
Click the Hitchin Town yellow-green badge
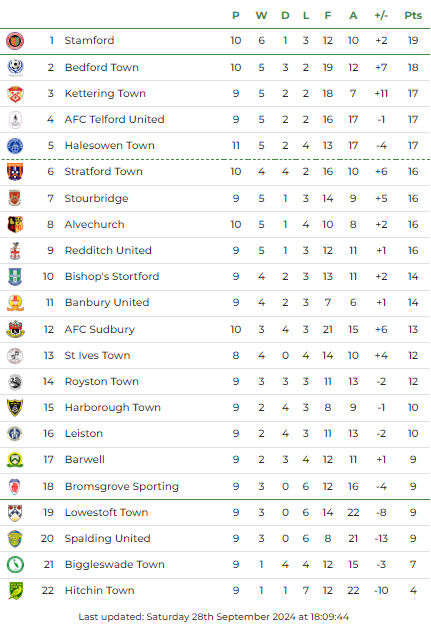tap(15, 591)
